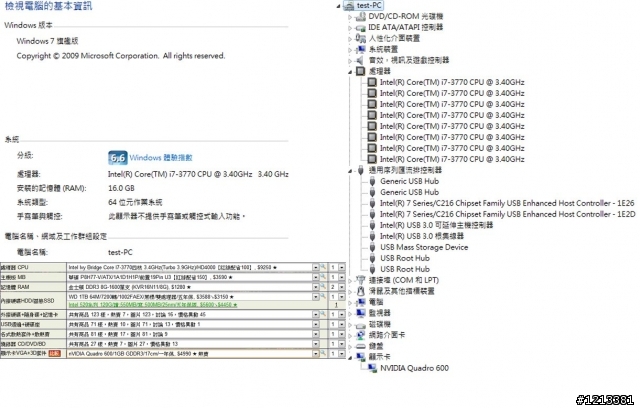
Task: Collapse the 顯示卡 tree node
Action: click(x=350, y=358)
